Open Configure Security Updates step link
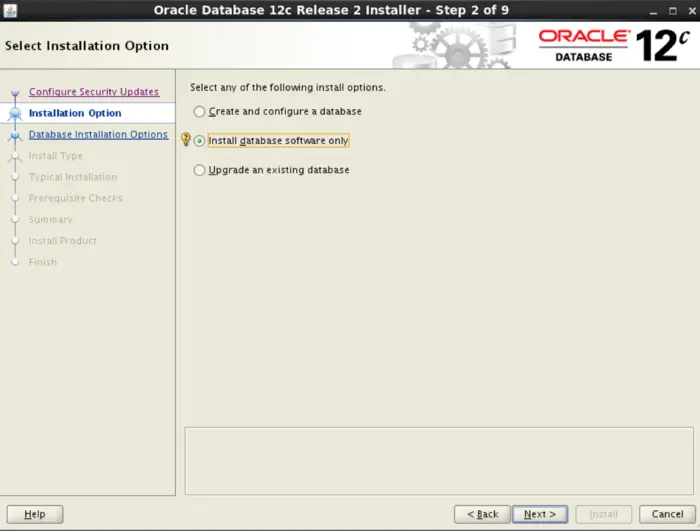The height and width of the screenshot is (532, 700). (x=94, y=91)
